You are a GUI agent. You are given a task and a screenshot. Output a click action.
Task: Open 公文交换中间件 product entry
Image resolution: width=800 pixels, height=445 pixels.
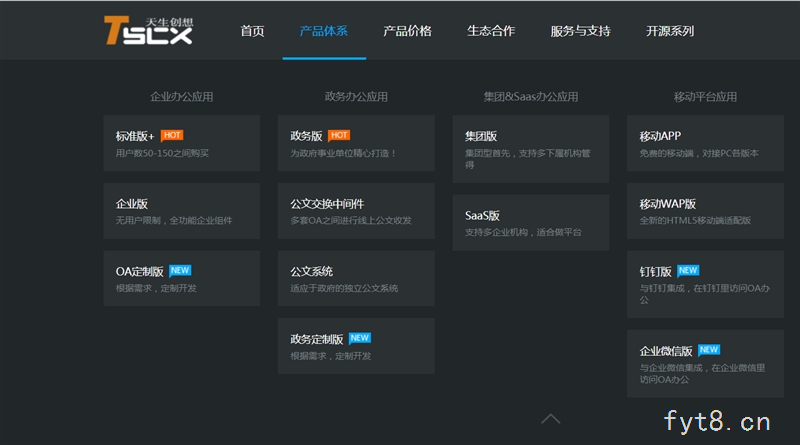click(x=356, y=211)
